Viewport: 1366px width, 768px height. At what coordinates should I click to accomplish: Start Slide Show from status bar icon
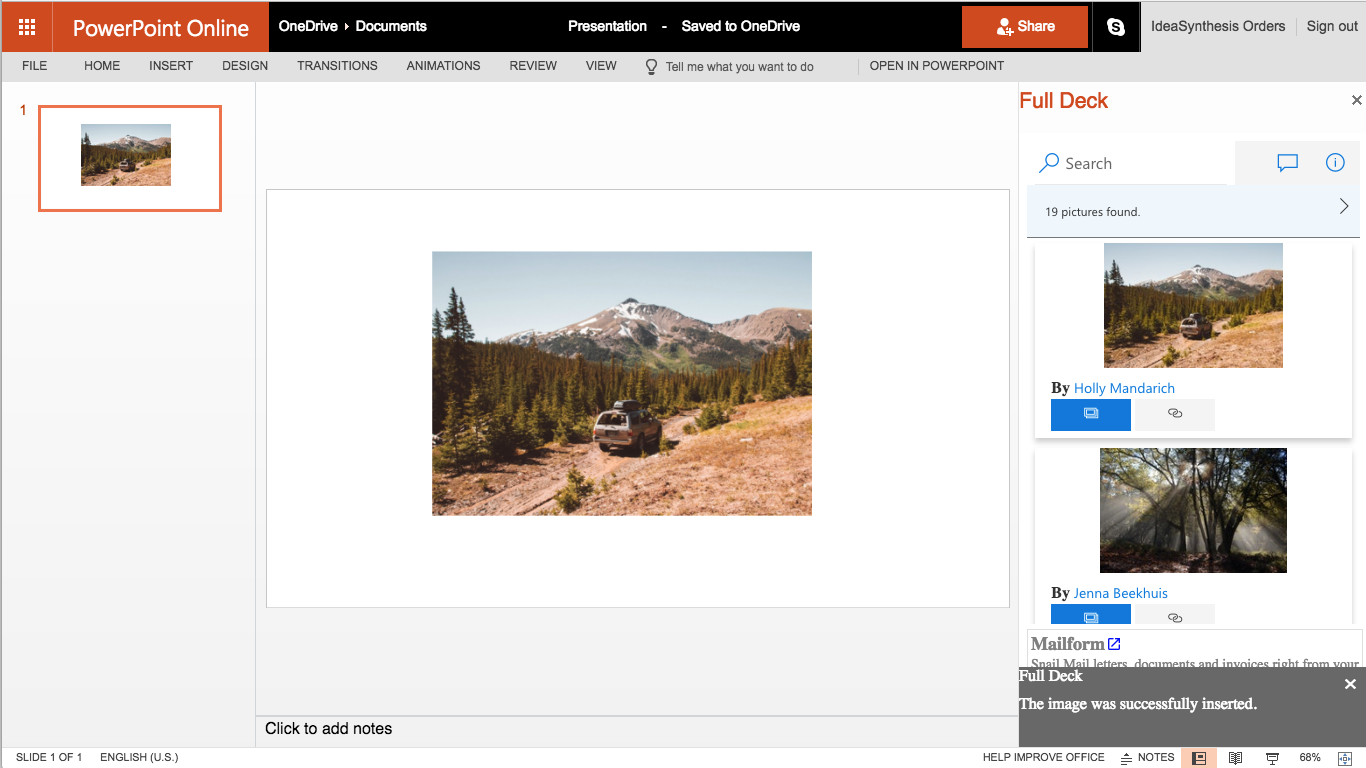click(x=1272, y=758)
